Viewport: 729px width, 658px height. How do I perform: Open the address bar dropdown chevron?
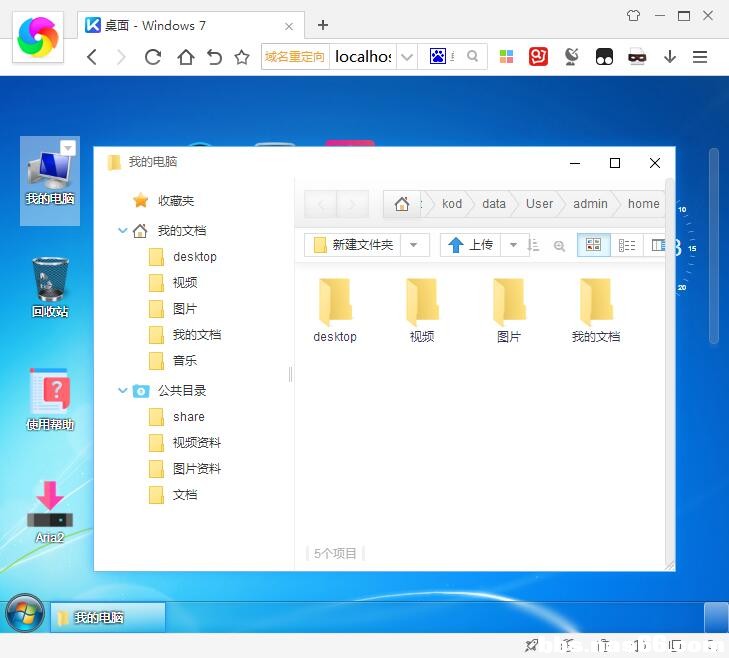click(x=407, y=57)
